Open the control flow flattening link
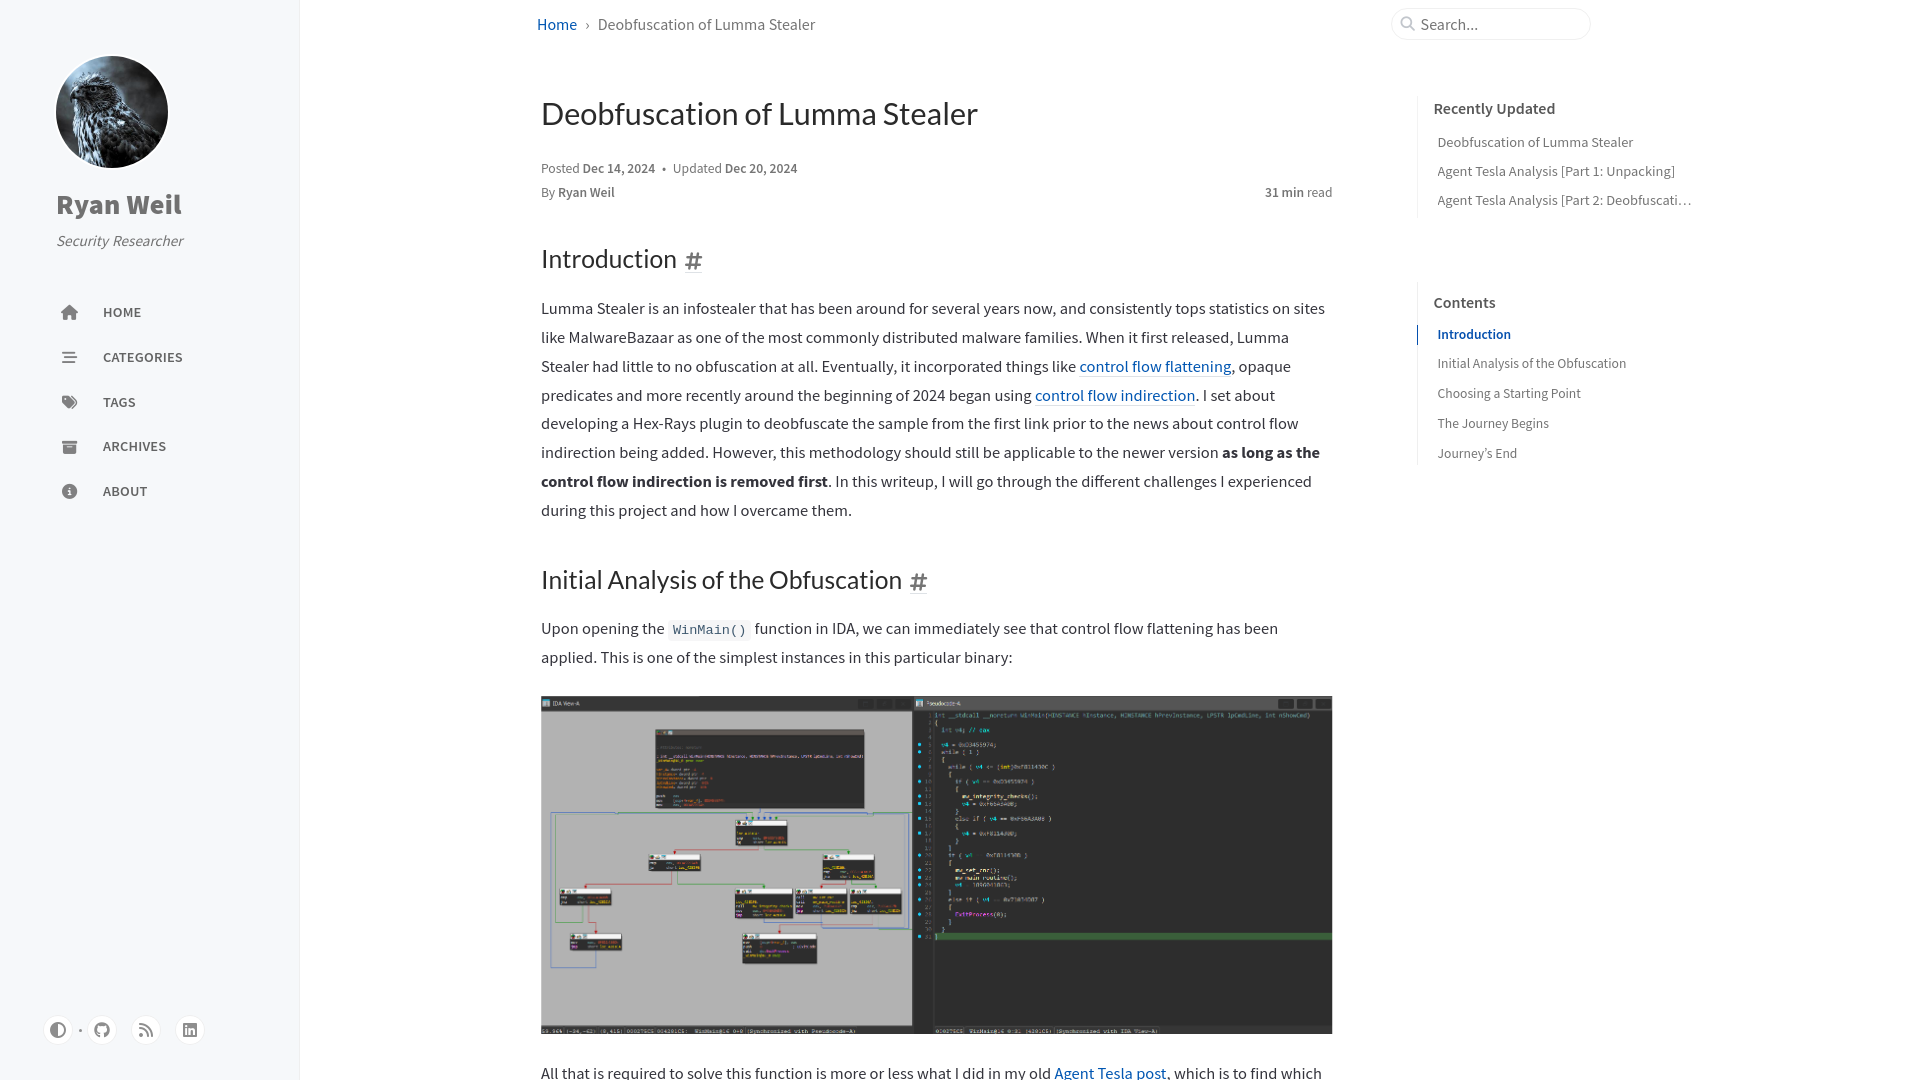Image resolution: width=1920 pixels, height=1080 pixels. (x=1155, y=367)
